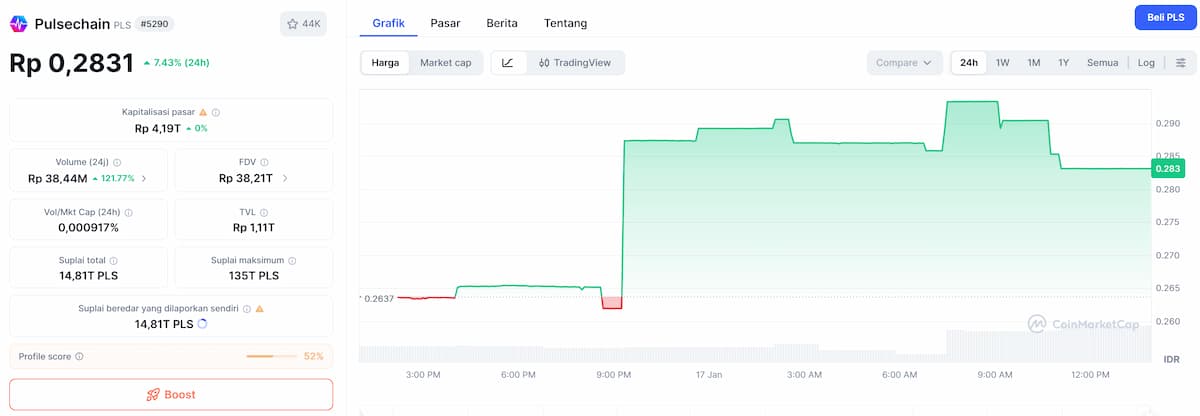Click the 52% profile score value

pyautogui.click(x=314, y=356)
